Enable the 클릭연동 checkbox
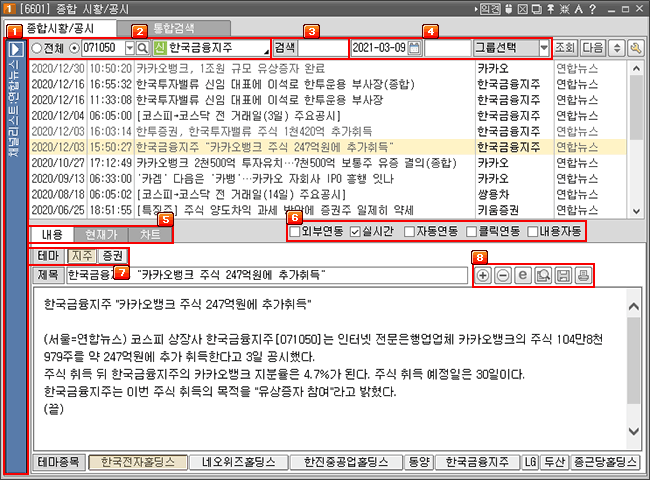 pos(471,232)
